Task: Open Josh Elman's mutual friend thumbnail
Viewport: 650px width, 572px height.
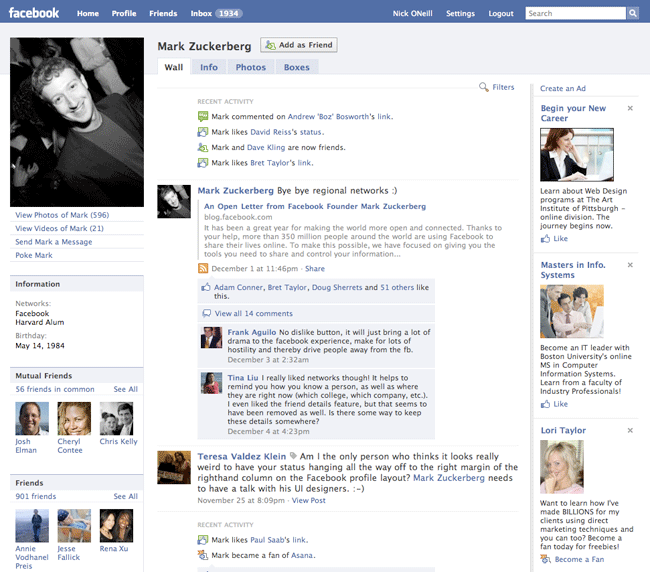Action: pyautogui.click(x=32, y=418)
